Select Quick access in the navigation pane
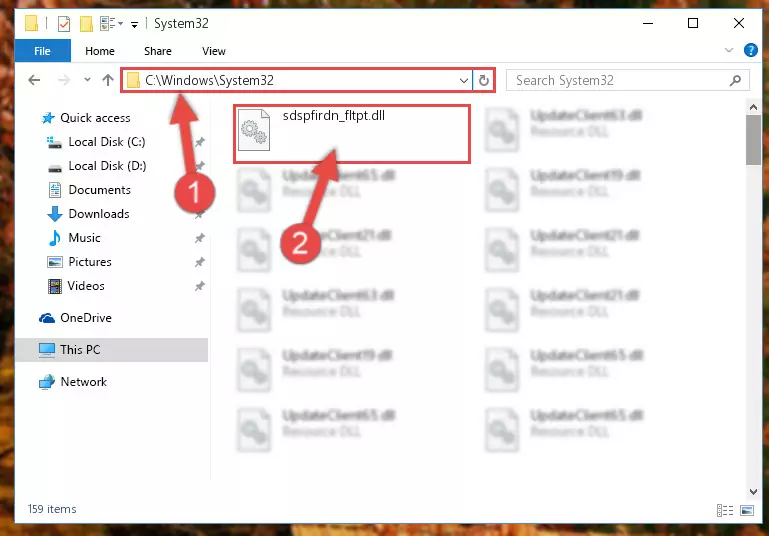The image size is (769, 536). [x=95, y=118]
